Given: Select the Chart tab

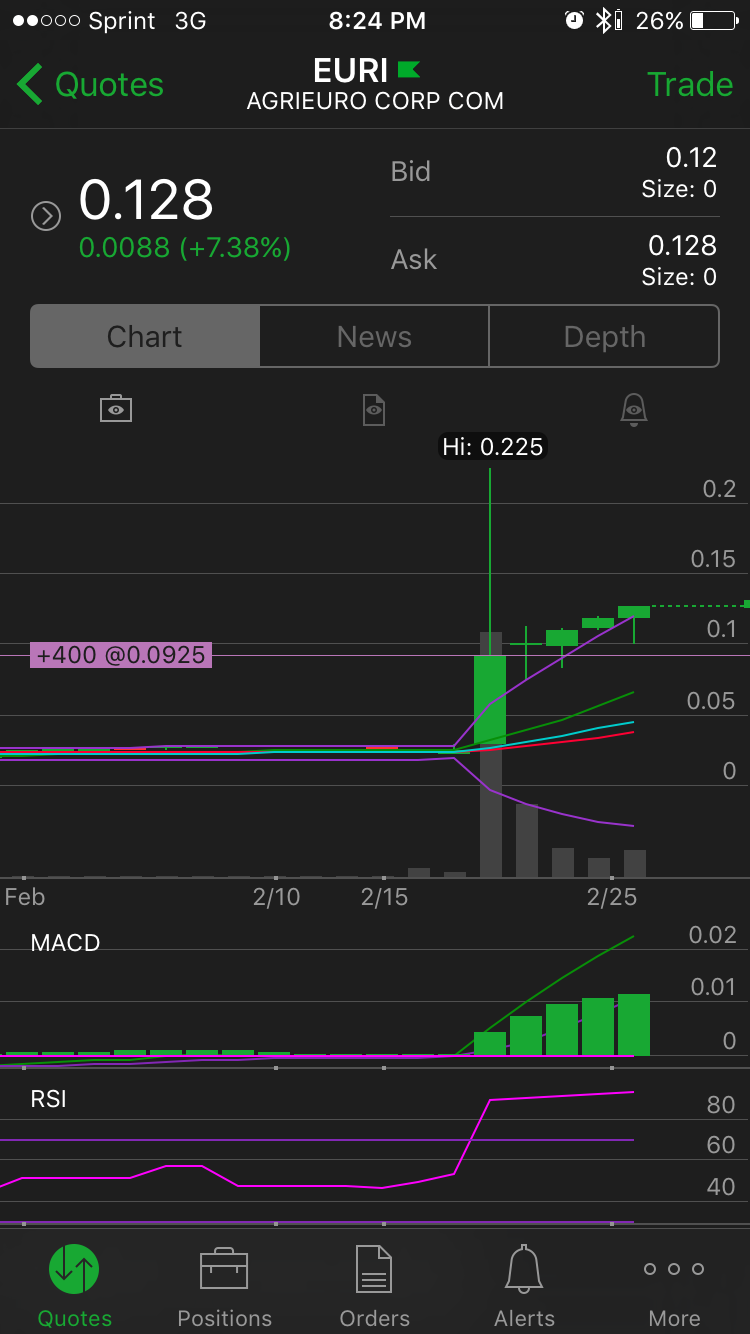Looking at the screenshot, I should point(145,336).
